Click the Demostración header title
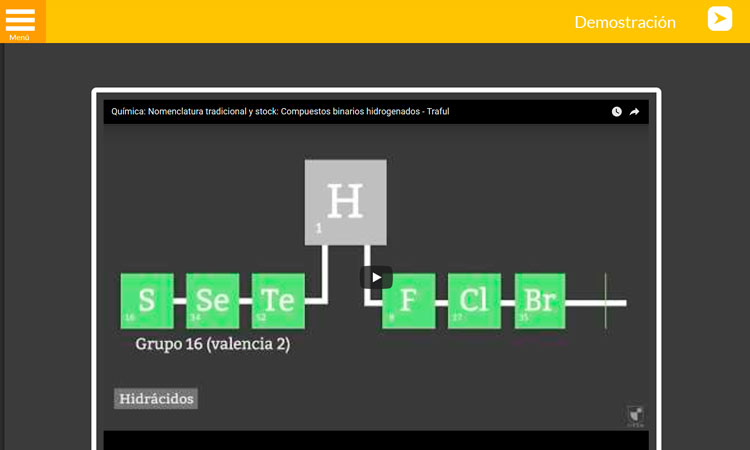This screenshot has width=750, height=450. (x=625, y=22)
